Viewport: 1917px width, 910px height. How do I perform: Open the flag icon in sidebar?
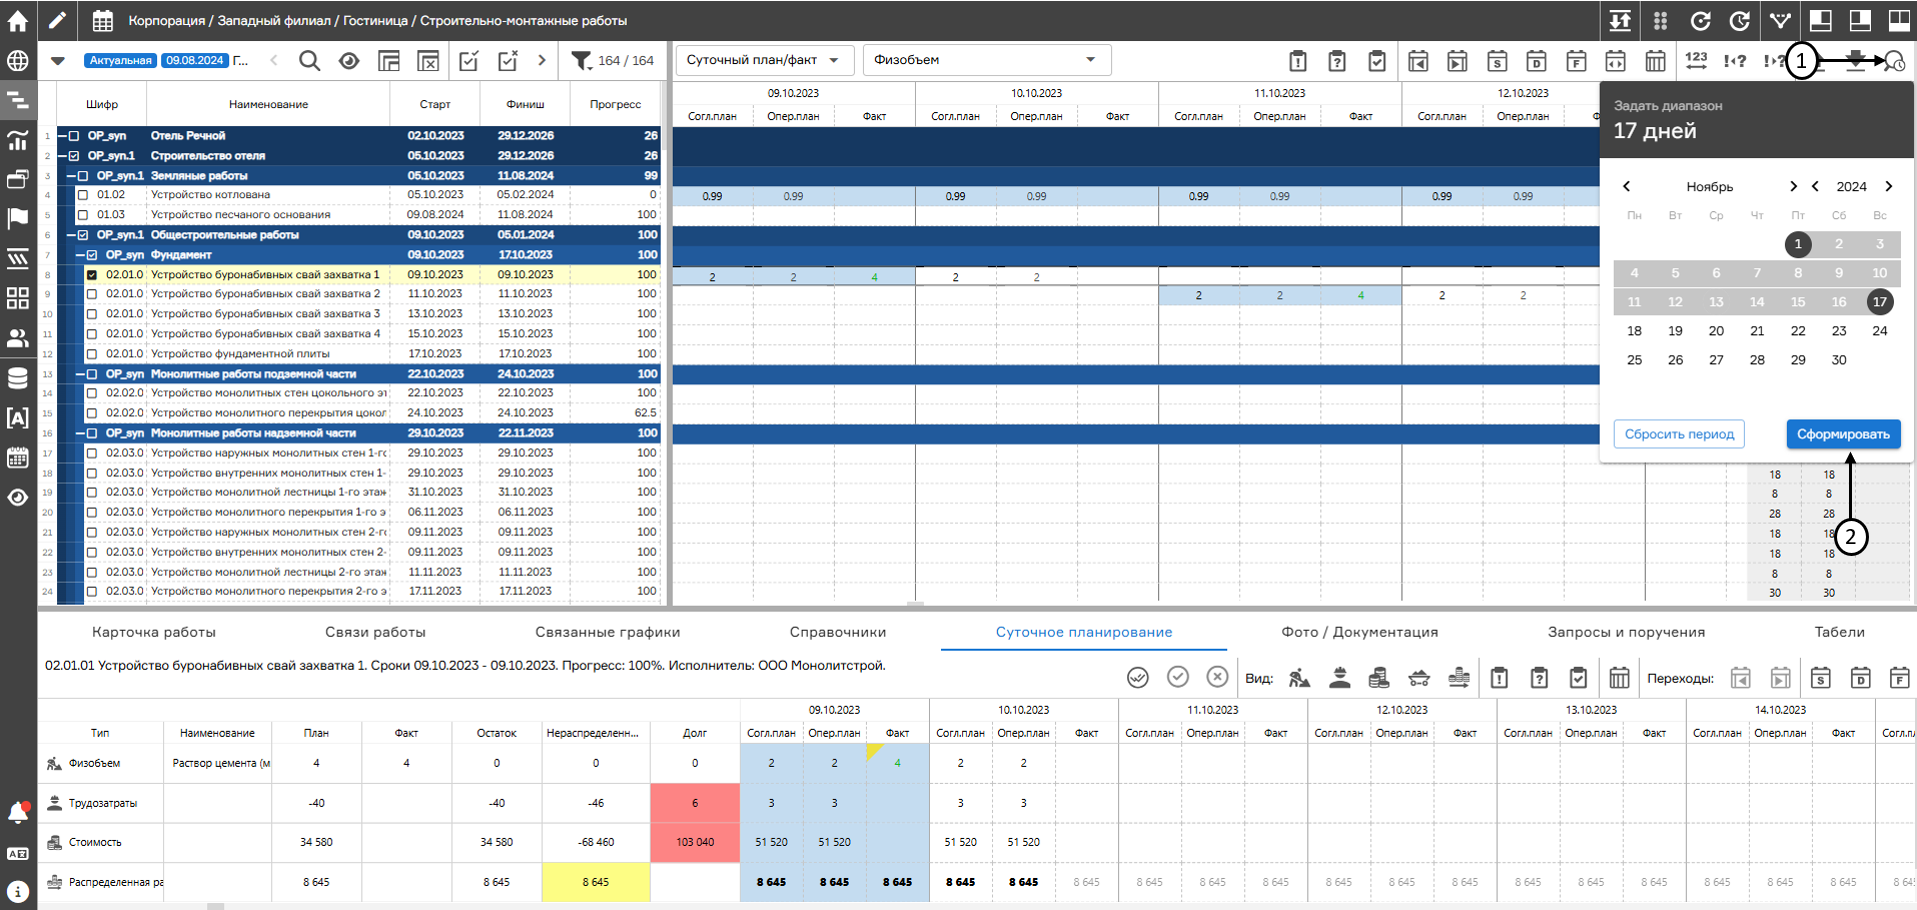(x=18, y=218)
